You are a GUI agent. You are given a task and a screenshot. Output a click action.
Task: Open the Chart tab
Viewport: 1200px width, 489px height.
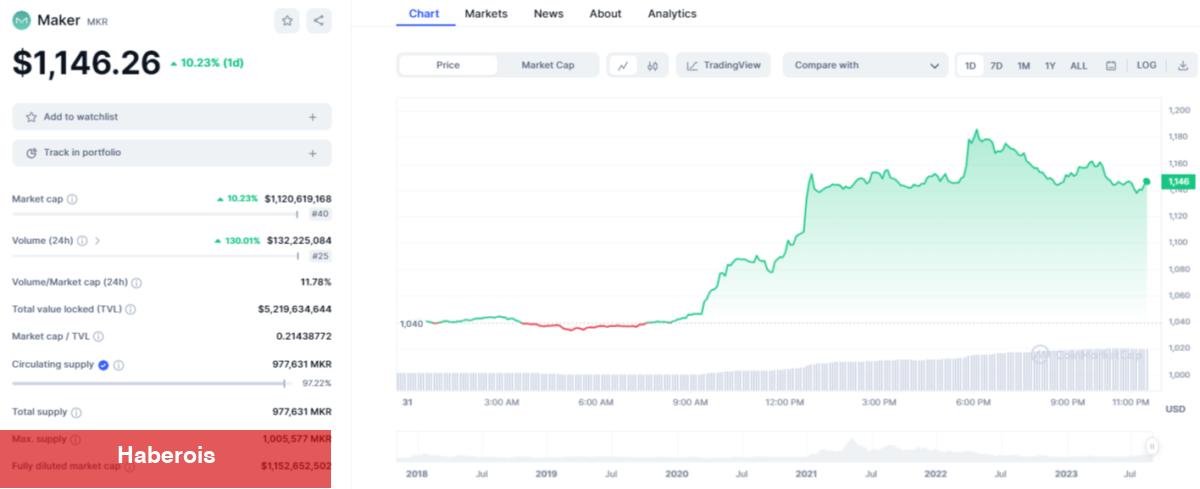click(x=424, y=14)
